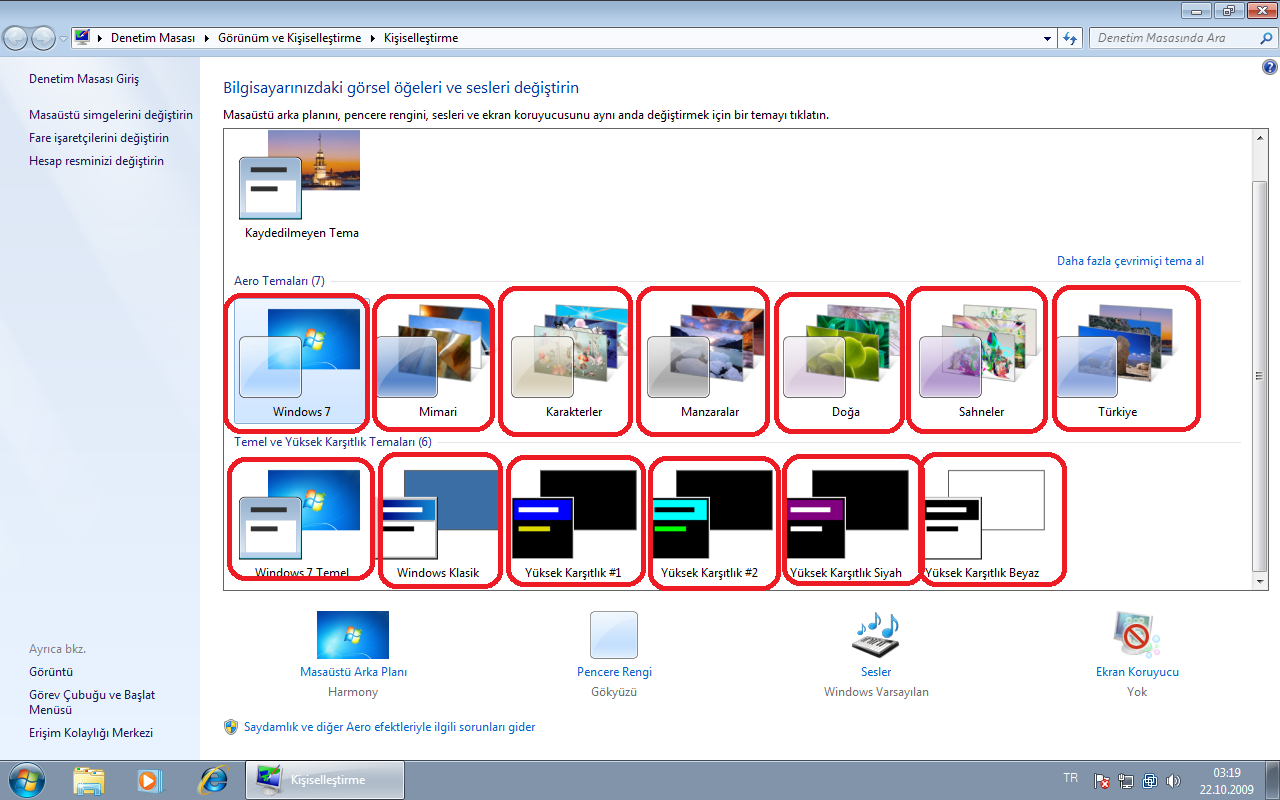
Task: Click Kişiselleştirme breadcrumb in address bar
Action: pos(420,38)
